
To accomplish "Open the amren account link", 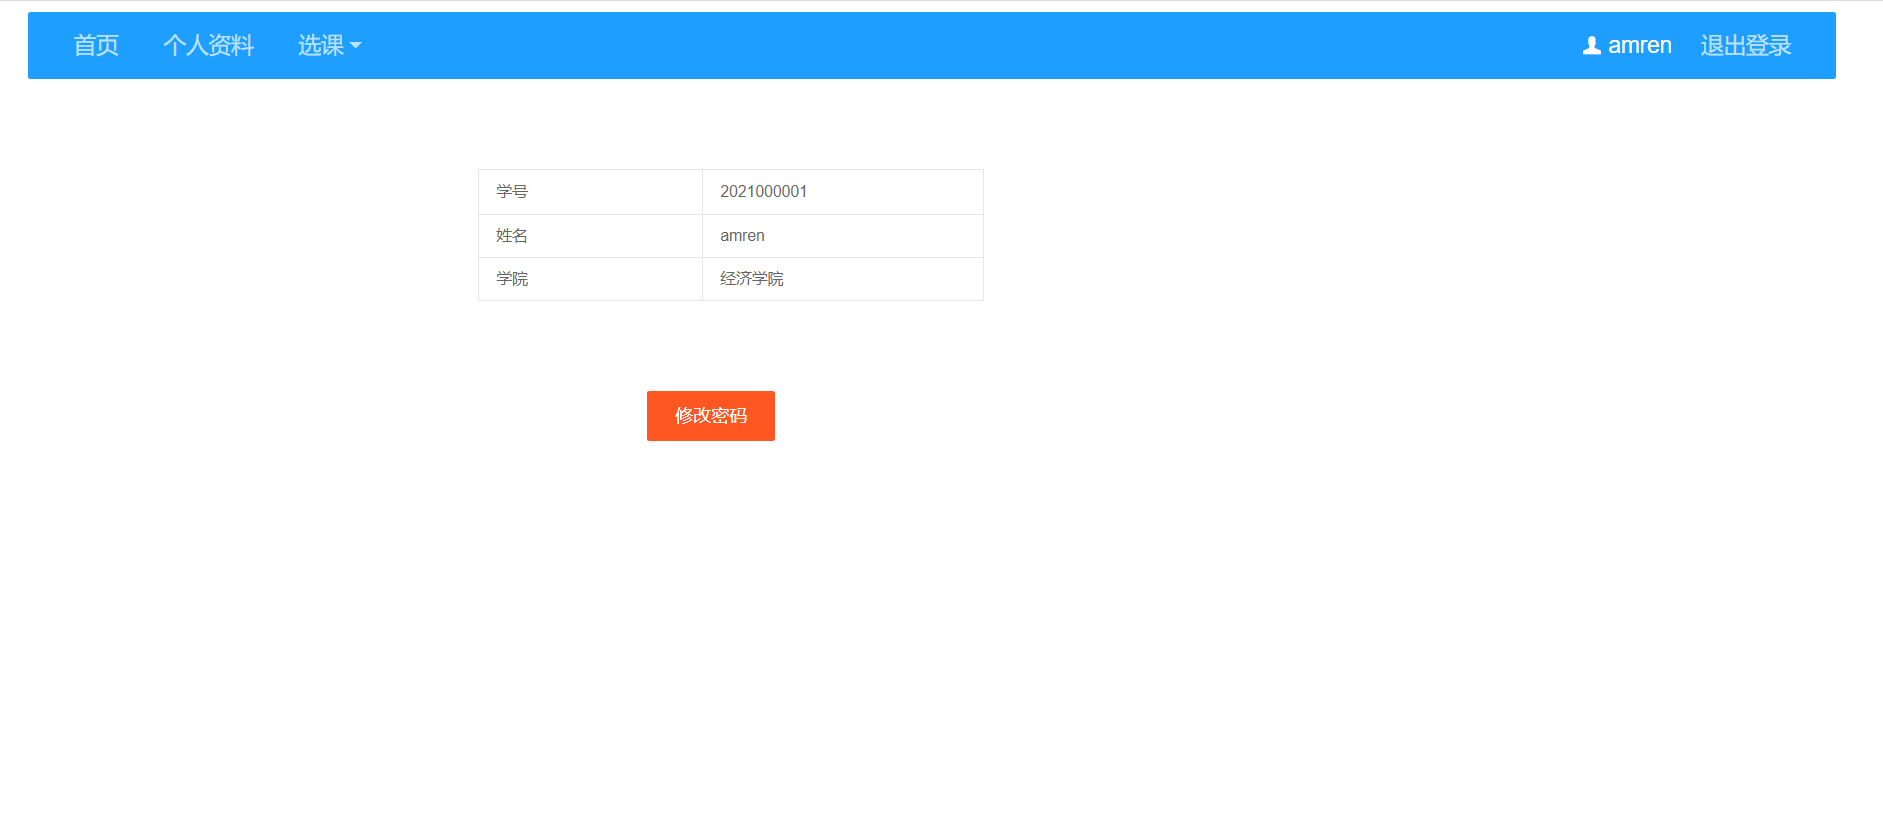I will 1627,45.
